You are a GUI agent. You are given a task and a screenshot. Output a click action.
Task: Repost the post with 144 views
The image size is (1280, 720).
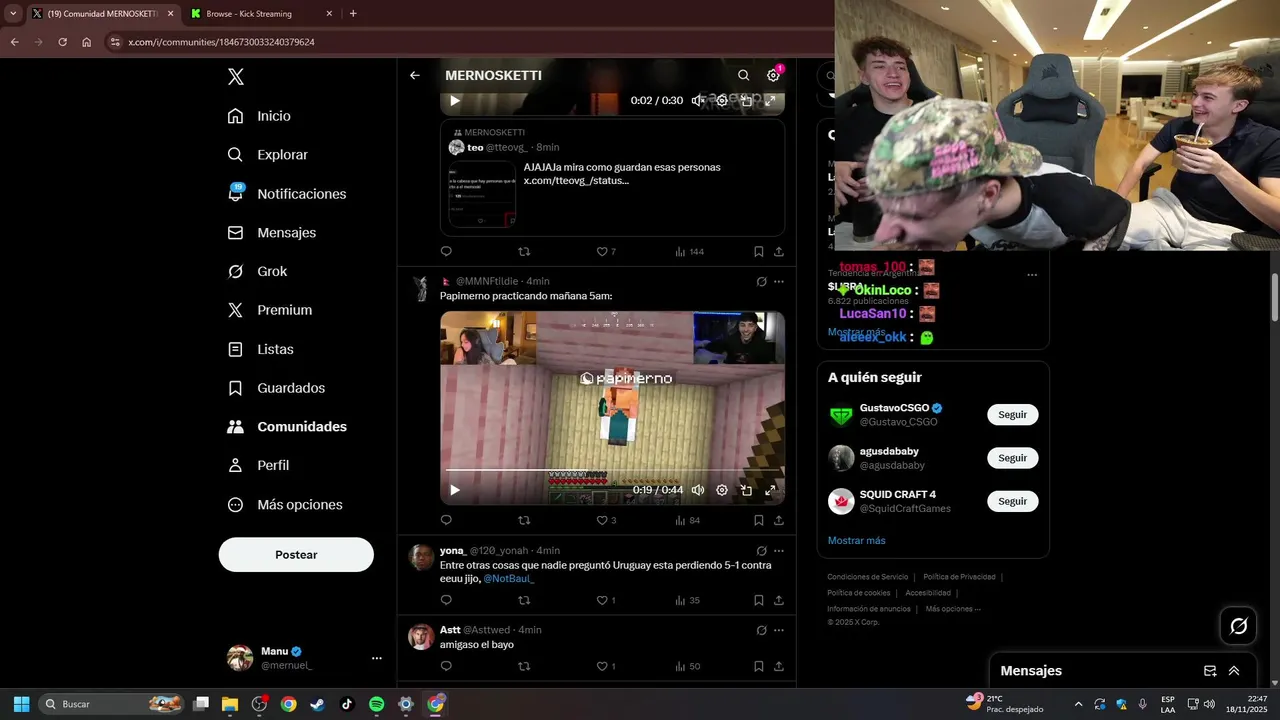click(x=524, y=252)
